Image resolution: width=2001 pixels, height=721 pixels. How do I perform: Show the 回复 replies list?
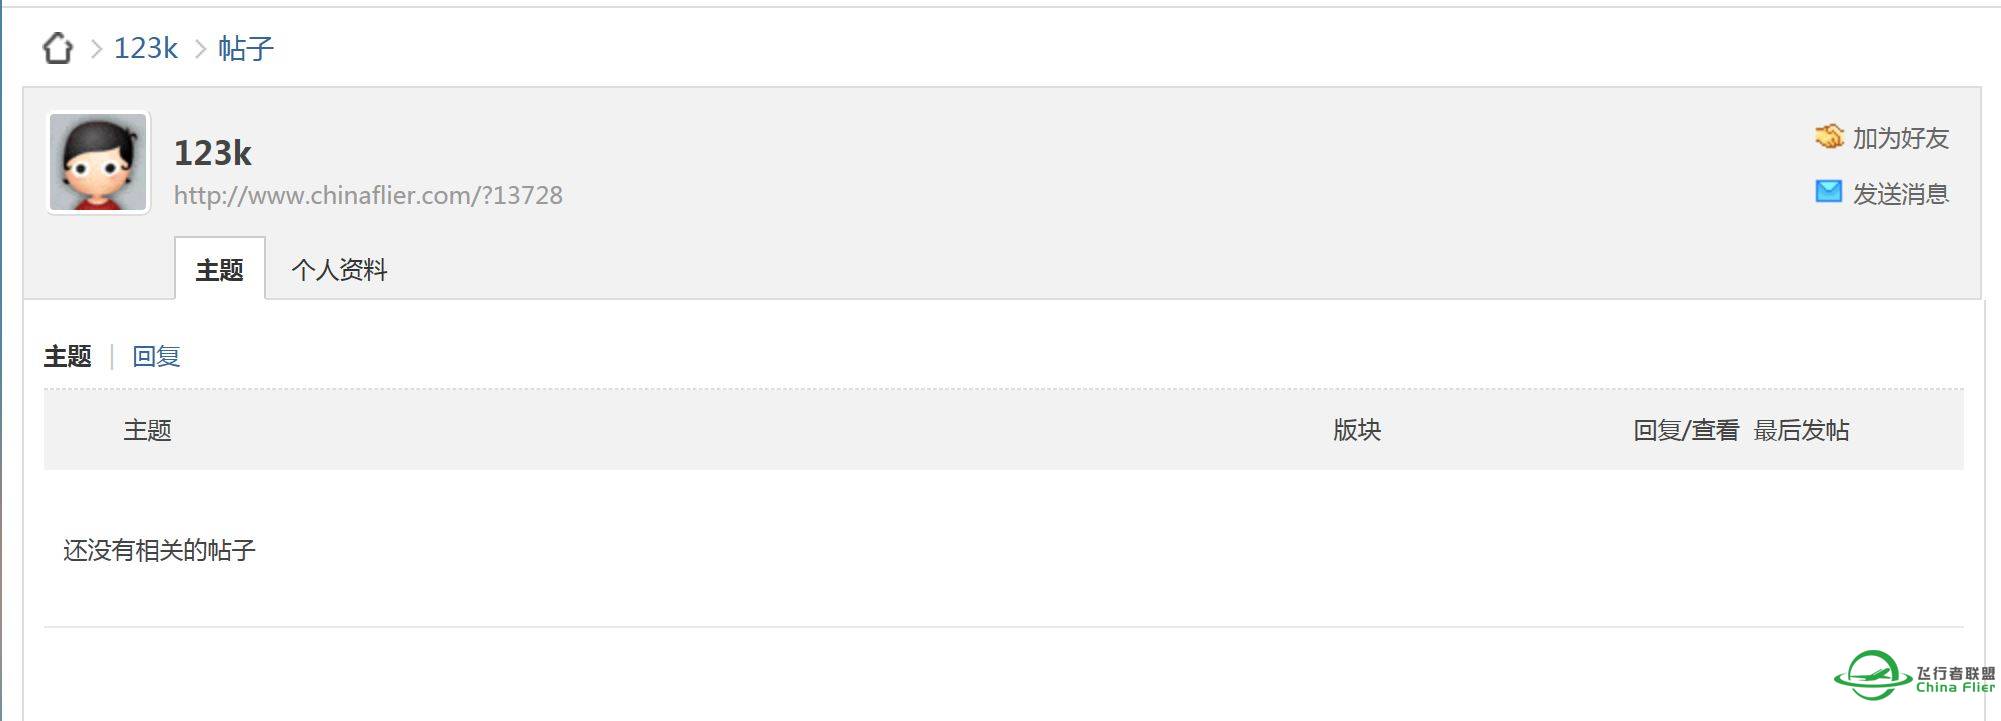pyautogui.click(x=156, y=356)
